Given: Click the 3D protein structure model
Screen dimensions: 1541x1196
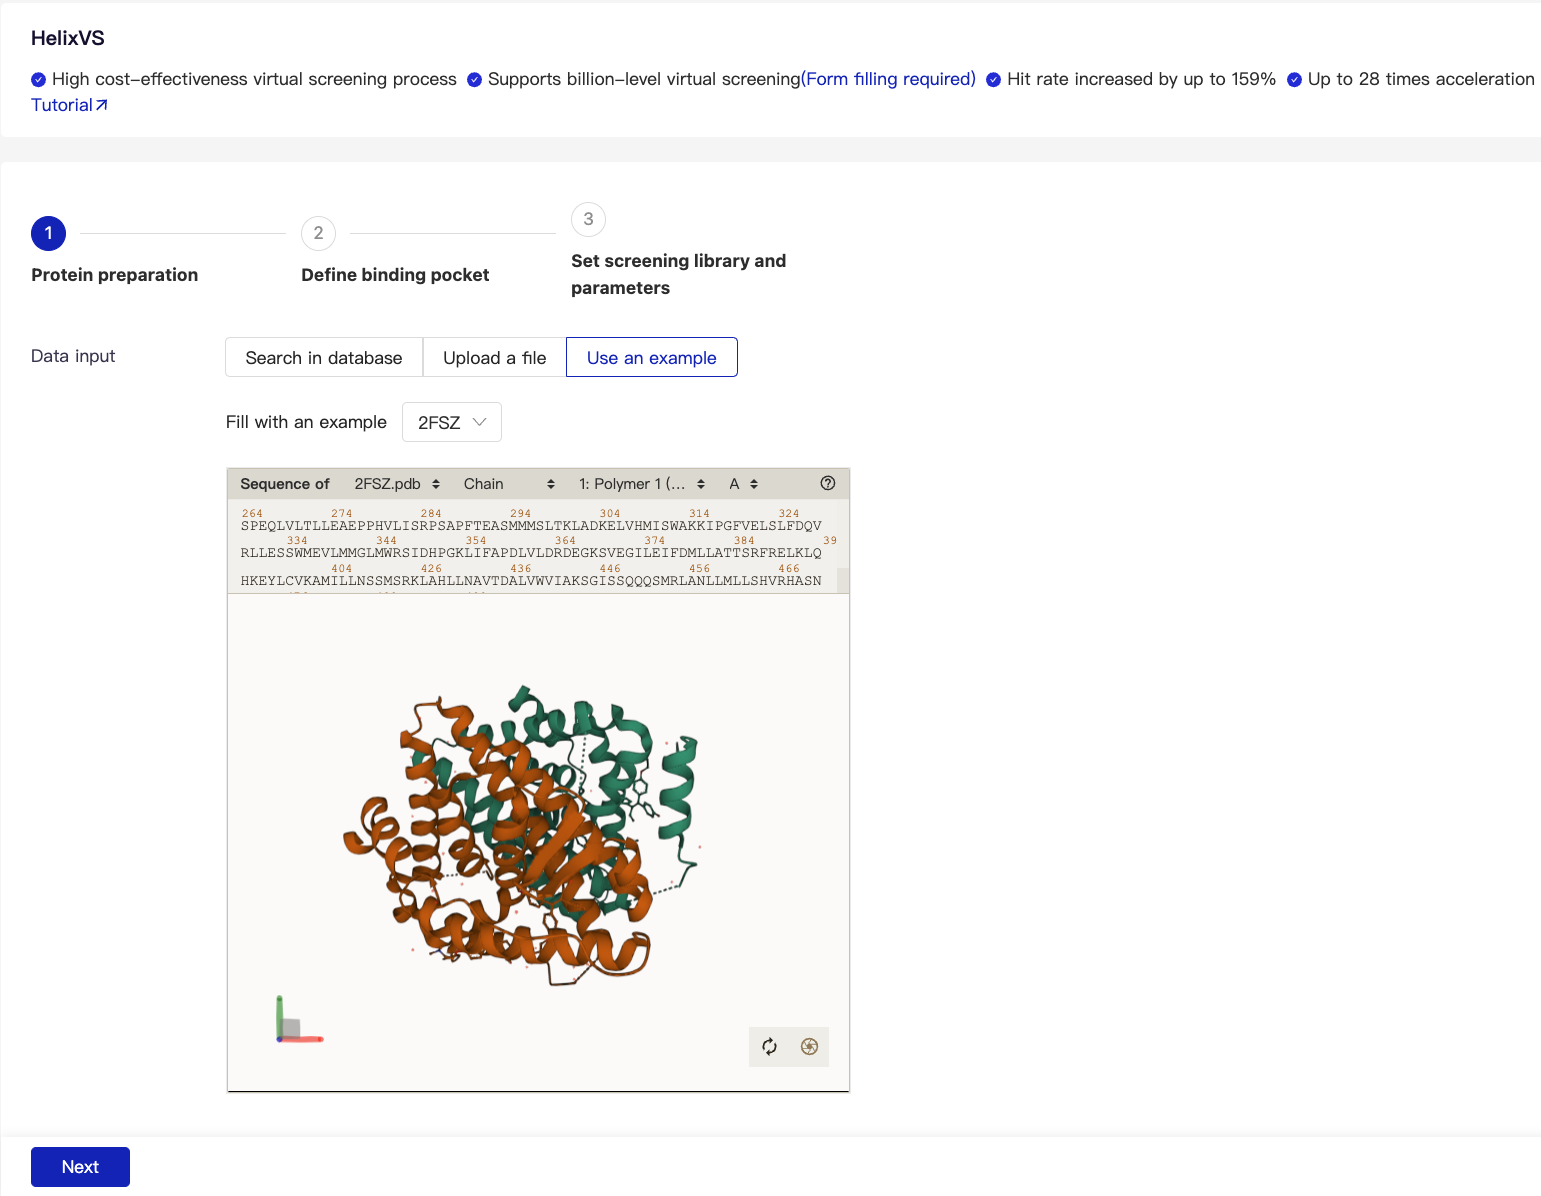Looking at the screenshot, I should point(520,835).
